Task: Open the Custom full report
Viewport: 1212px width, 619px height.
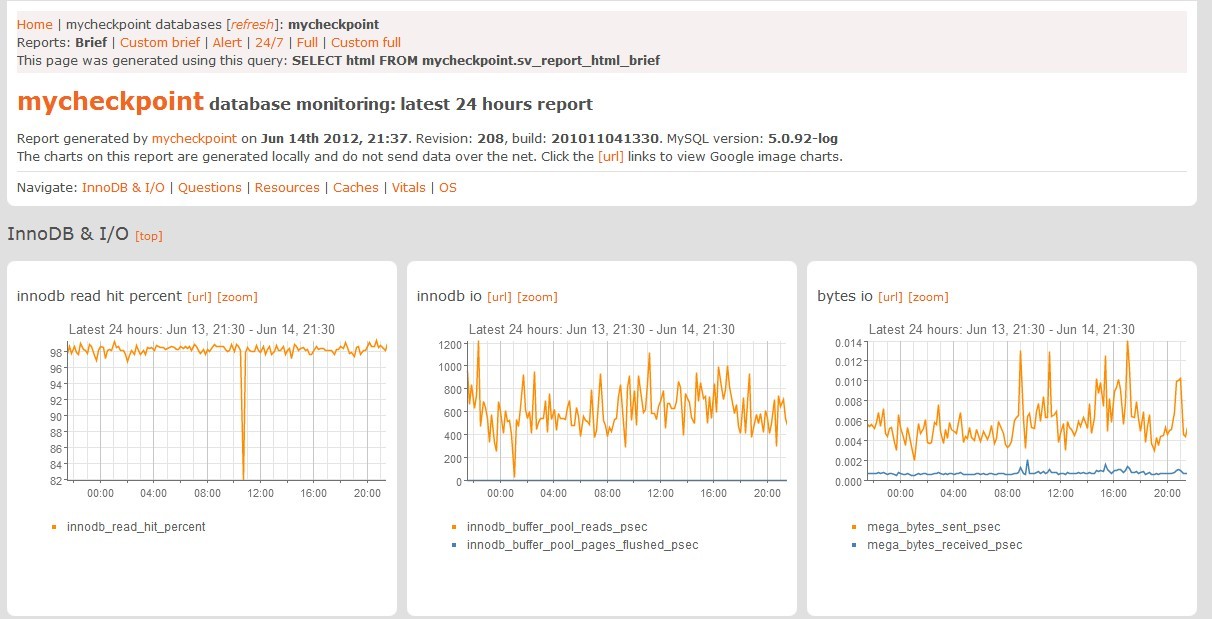Action: tap(366, 42)
